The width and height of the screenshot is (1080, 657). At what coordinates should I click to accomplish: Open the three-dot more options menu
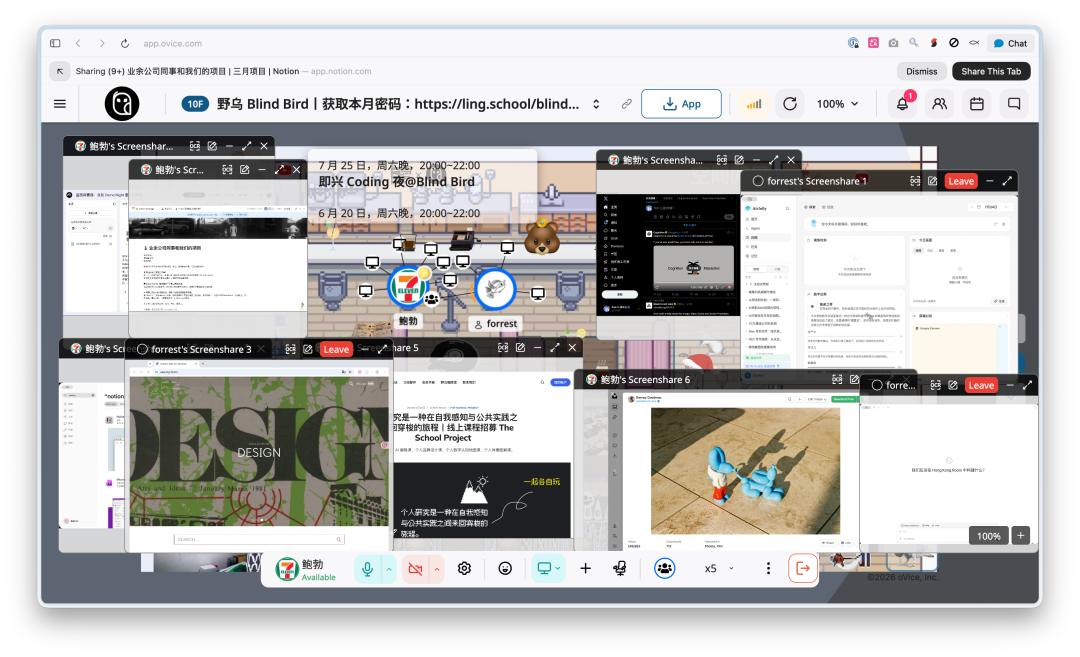click(x=768, y=568)
